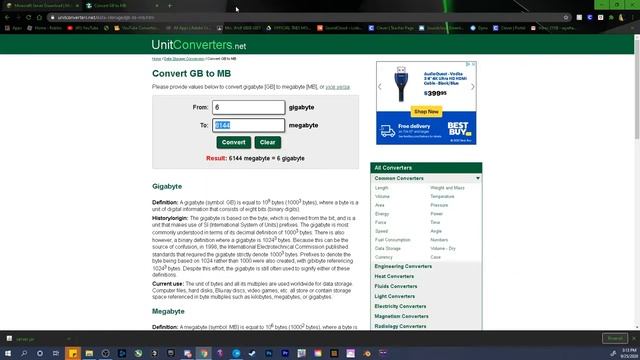Open the Weight and Mass converter

(447, 188)
